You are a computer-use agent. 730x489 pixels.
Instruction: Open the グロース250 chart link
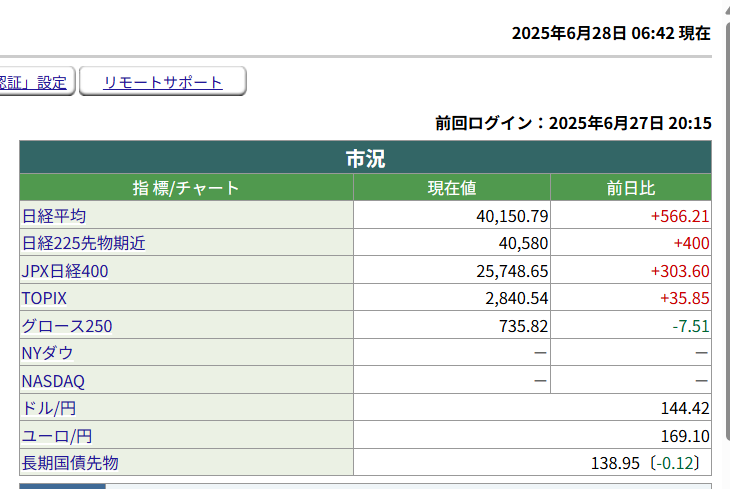click(67, 326)
